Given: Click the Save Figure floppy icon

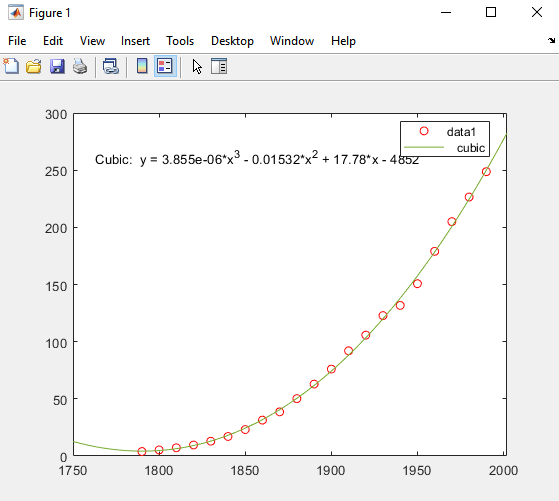Looking at the screenshot, I should click(57, 67).
